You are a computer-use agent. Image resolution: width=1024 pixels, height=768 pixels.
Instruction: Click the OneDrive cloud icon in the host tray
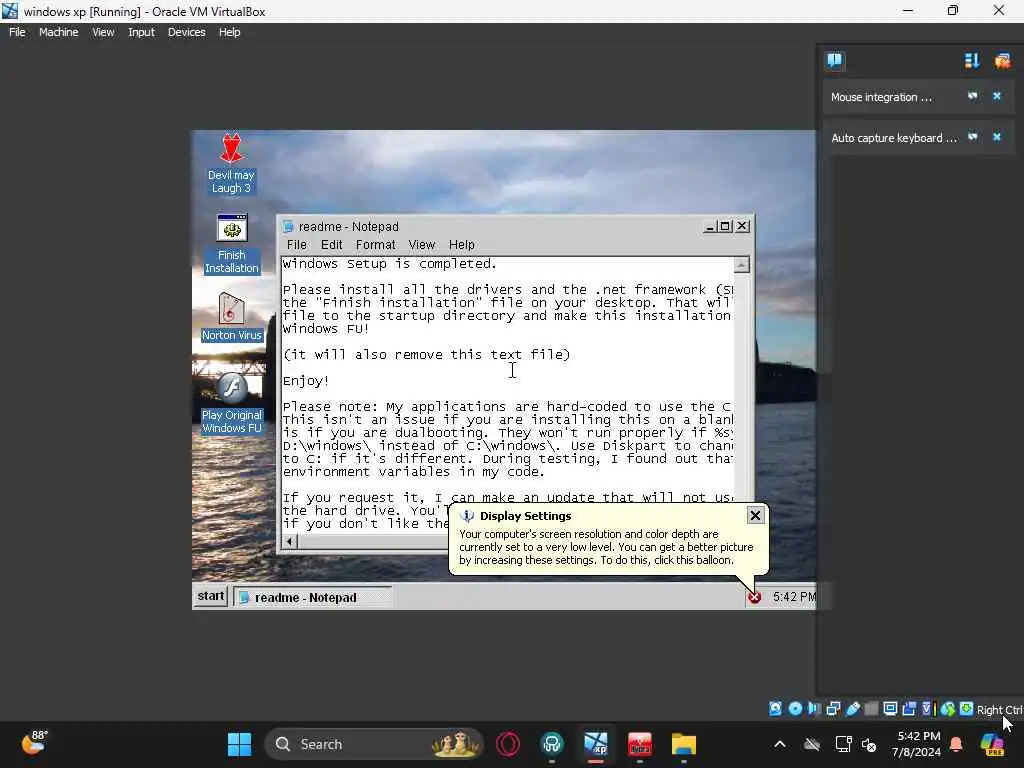point(812,744)
